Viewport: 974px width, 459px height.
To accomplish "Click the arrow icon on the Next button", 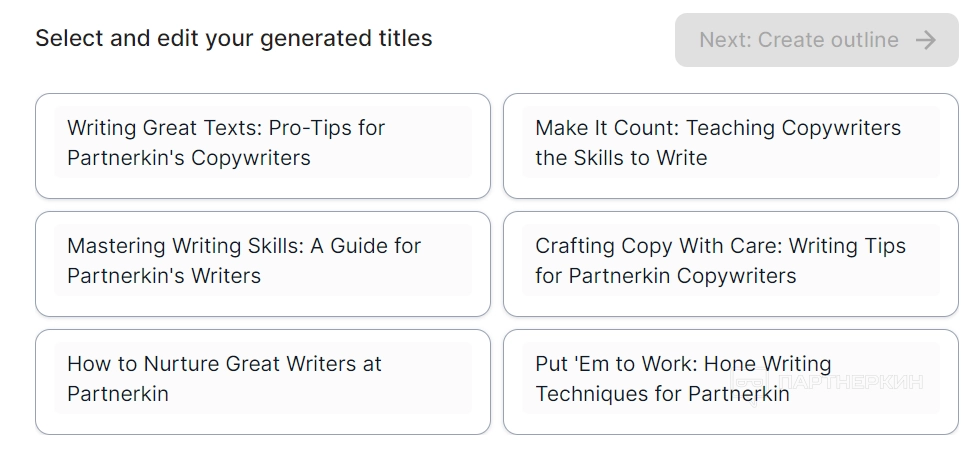I will 926,40.
